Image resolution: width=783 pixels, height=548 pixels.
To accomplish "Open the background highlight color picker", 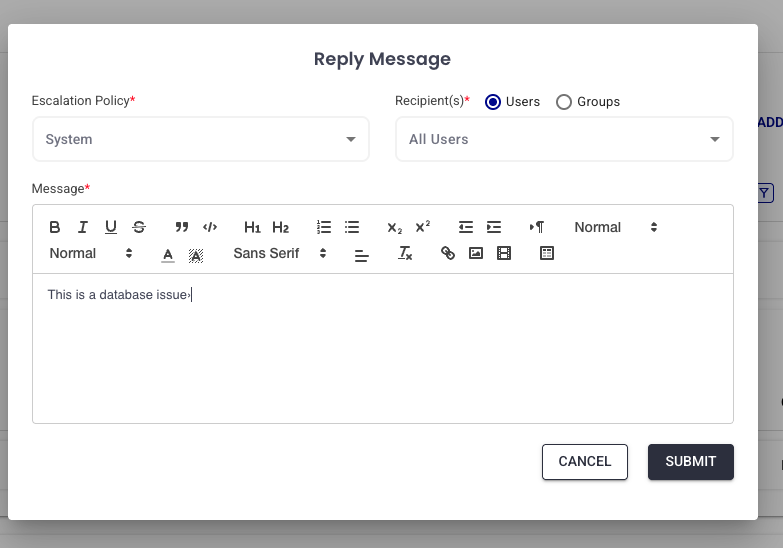I will [196, 255].
